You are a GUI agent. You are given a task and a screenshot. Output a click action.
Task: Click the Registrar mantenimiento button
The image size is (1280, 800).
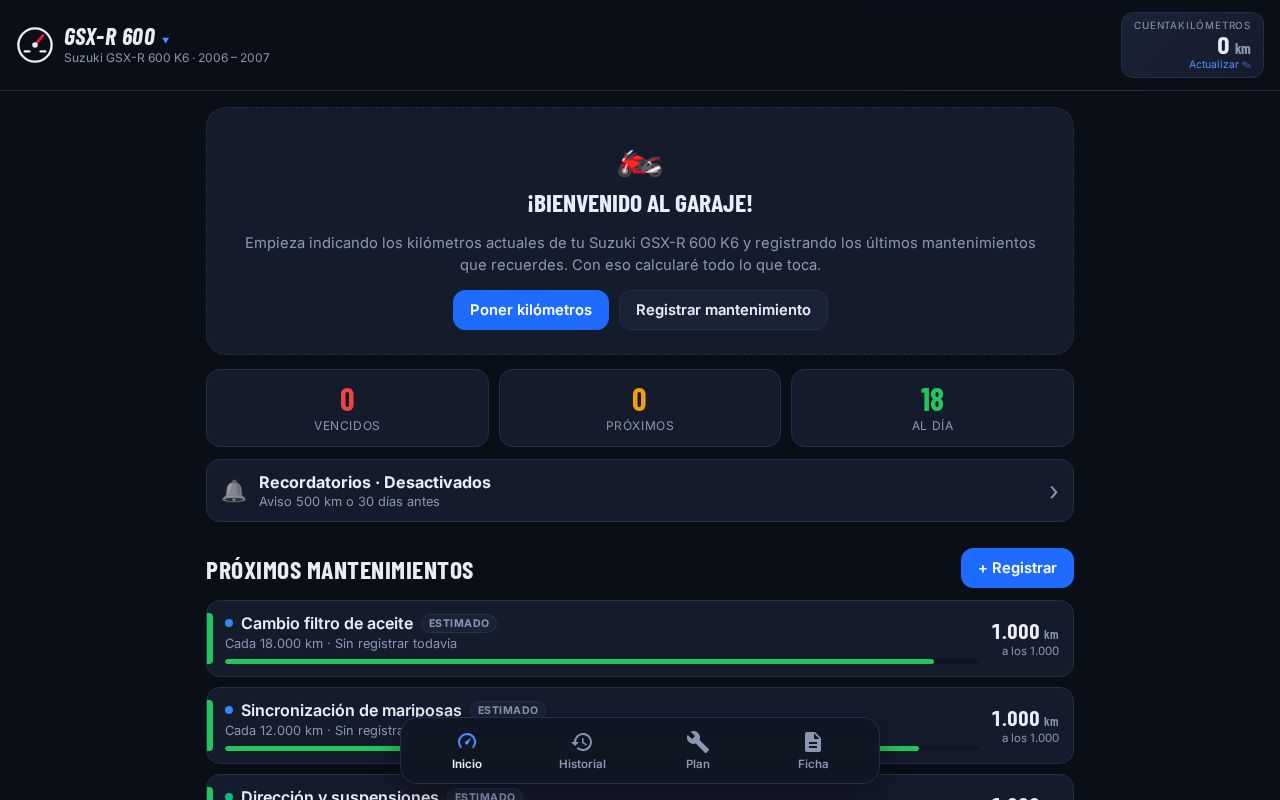click(723, 310)
